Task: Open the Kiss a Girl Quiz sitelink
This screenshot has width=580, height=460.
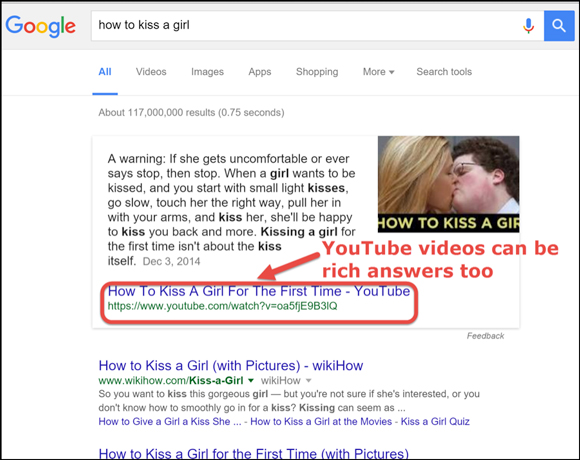Action: (x=435, y=422)
